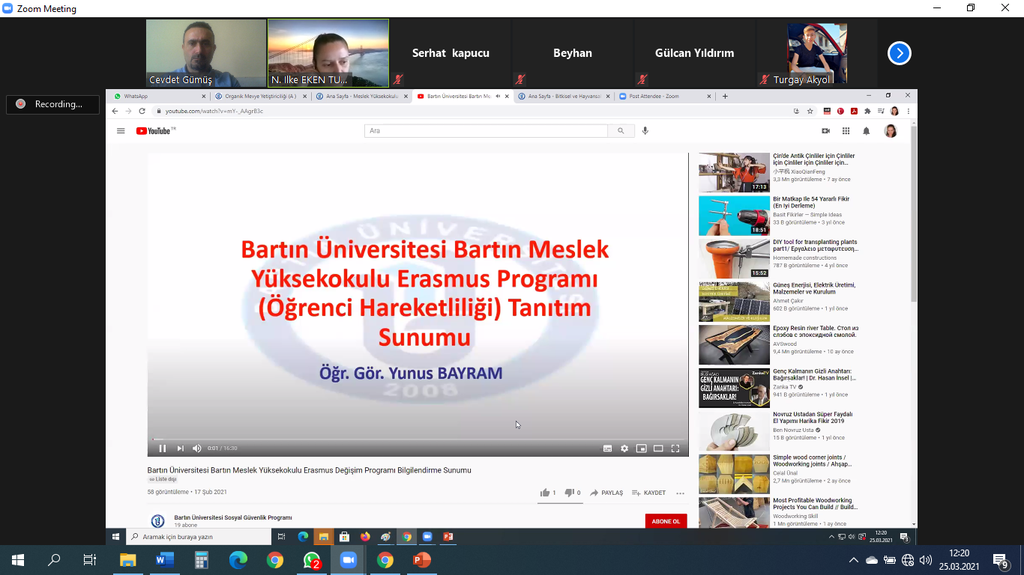The width and height of the screenshot is (1024, 575).
Task: Pause the YouTube video
Action: pyautogui.click(x=163, y=448)
